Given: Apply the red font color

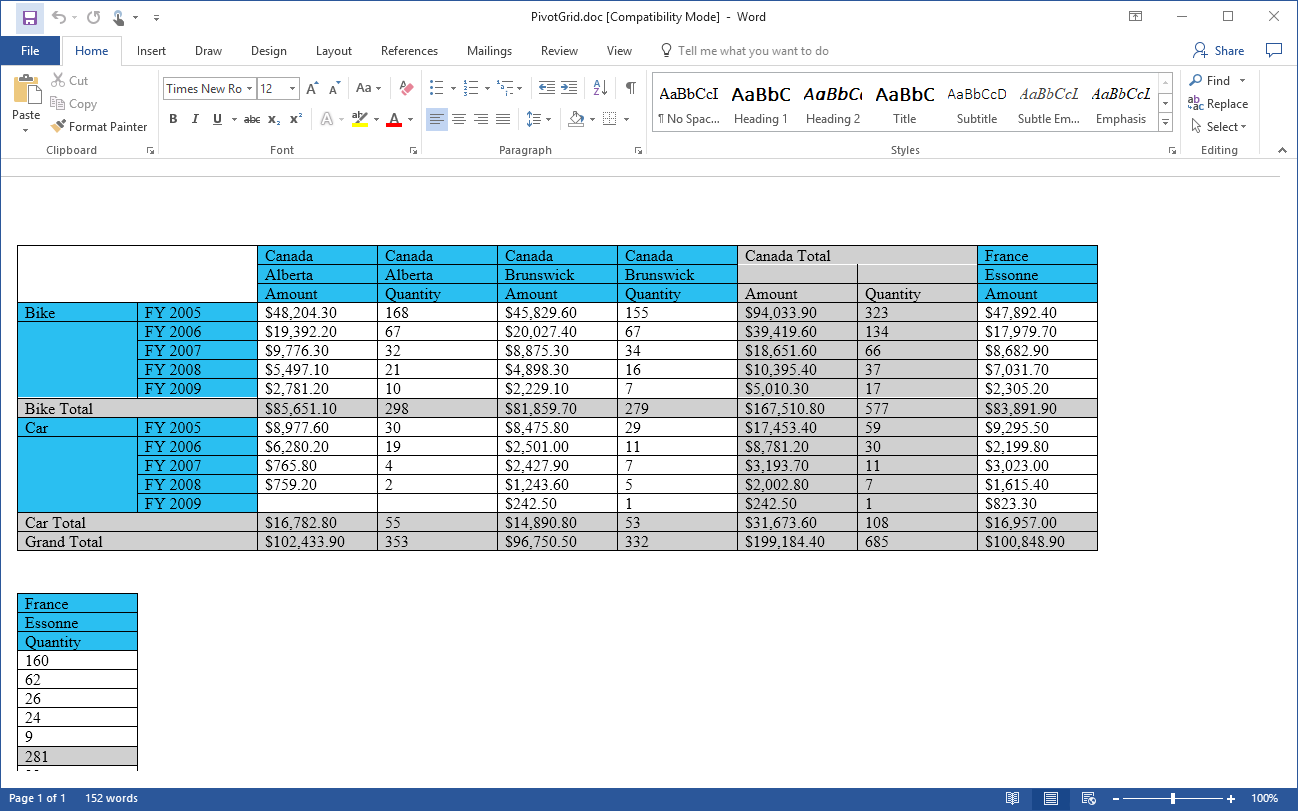Looking at the screenshot, I should point(394,119).
